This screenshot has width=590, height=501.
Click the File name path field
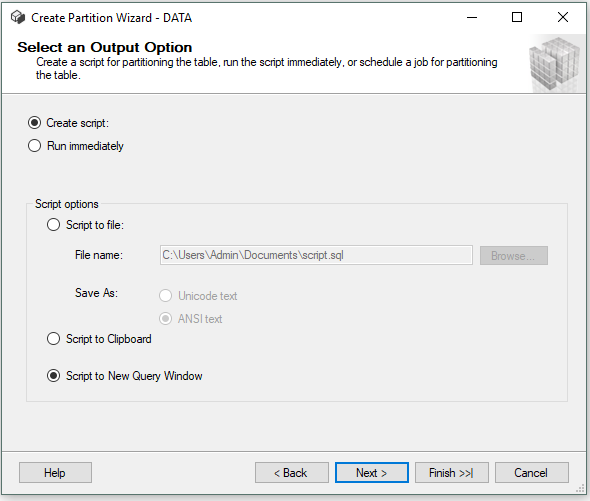coord(316,255)
